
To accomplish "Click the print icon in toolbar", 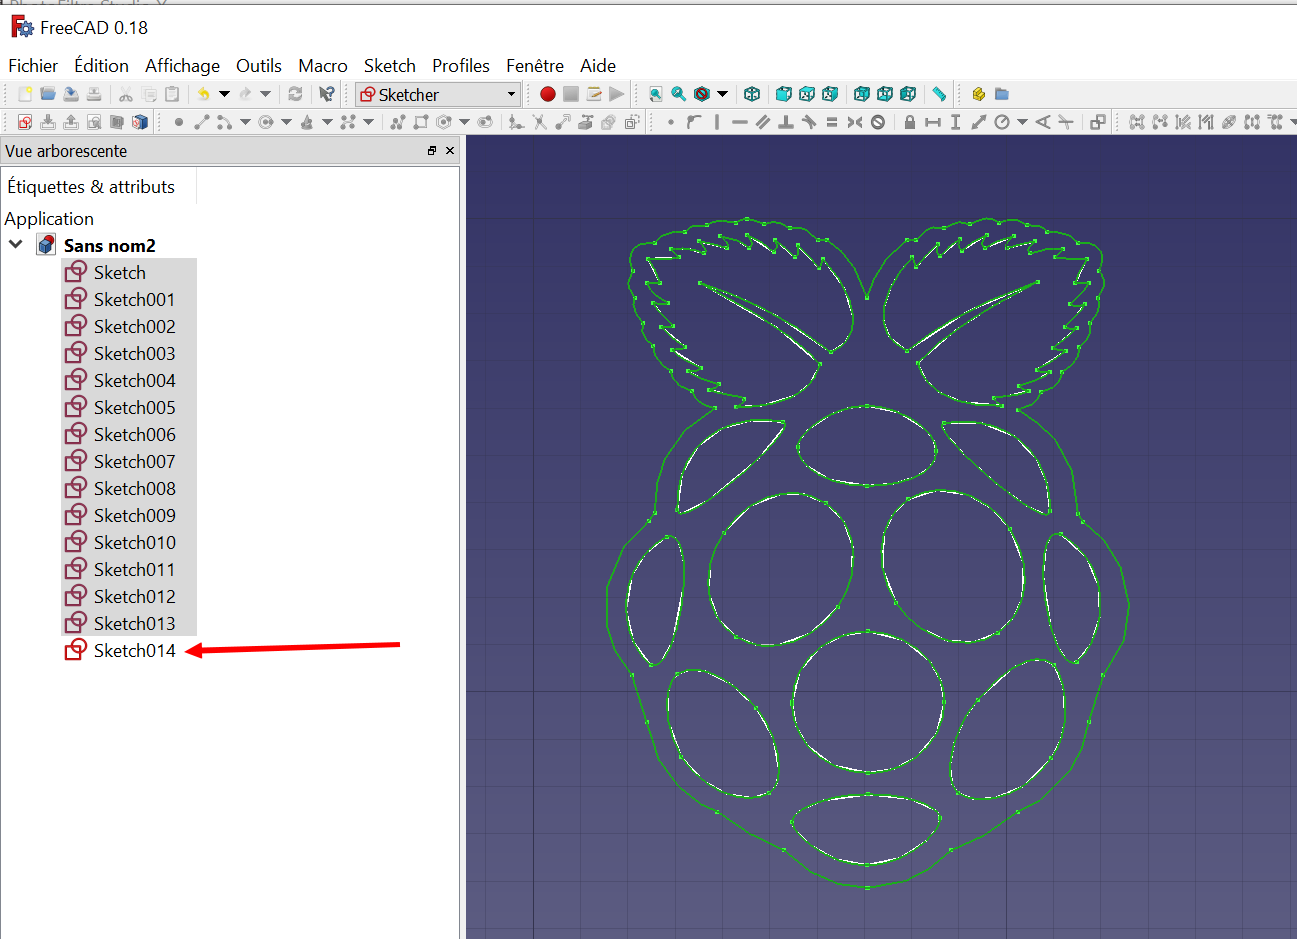I will pos(94,94).
